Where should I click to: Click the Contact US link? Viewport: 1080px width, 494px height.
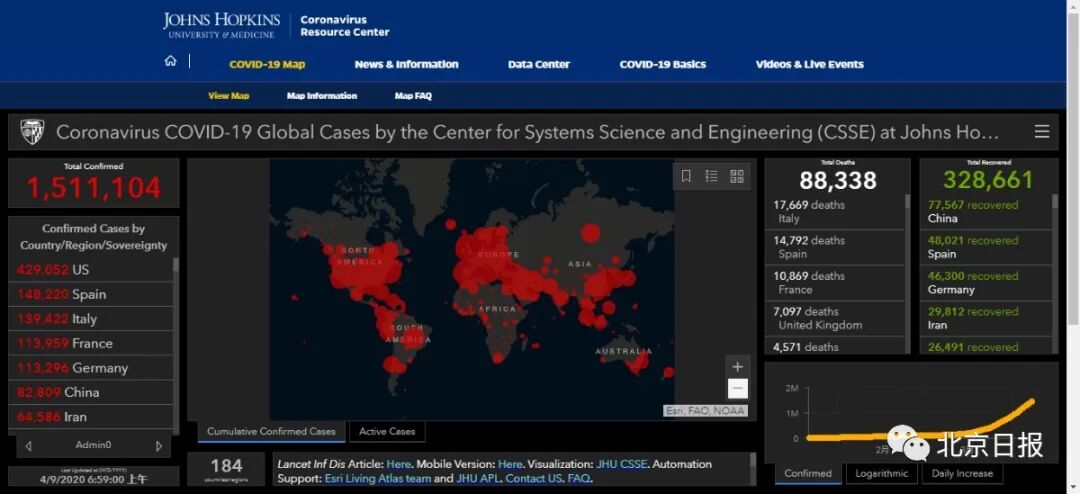pyautogui.click(x=534, y=478)
